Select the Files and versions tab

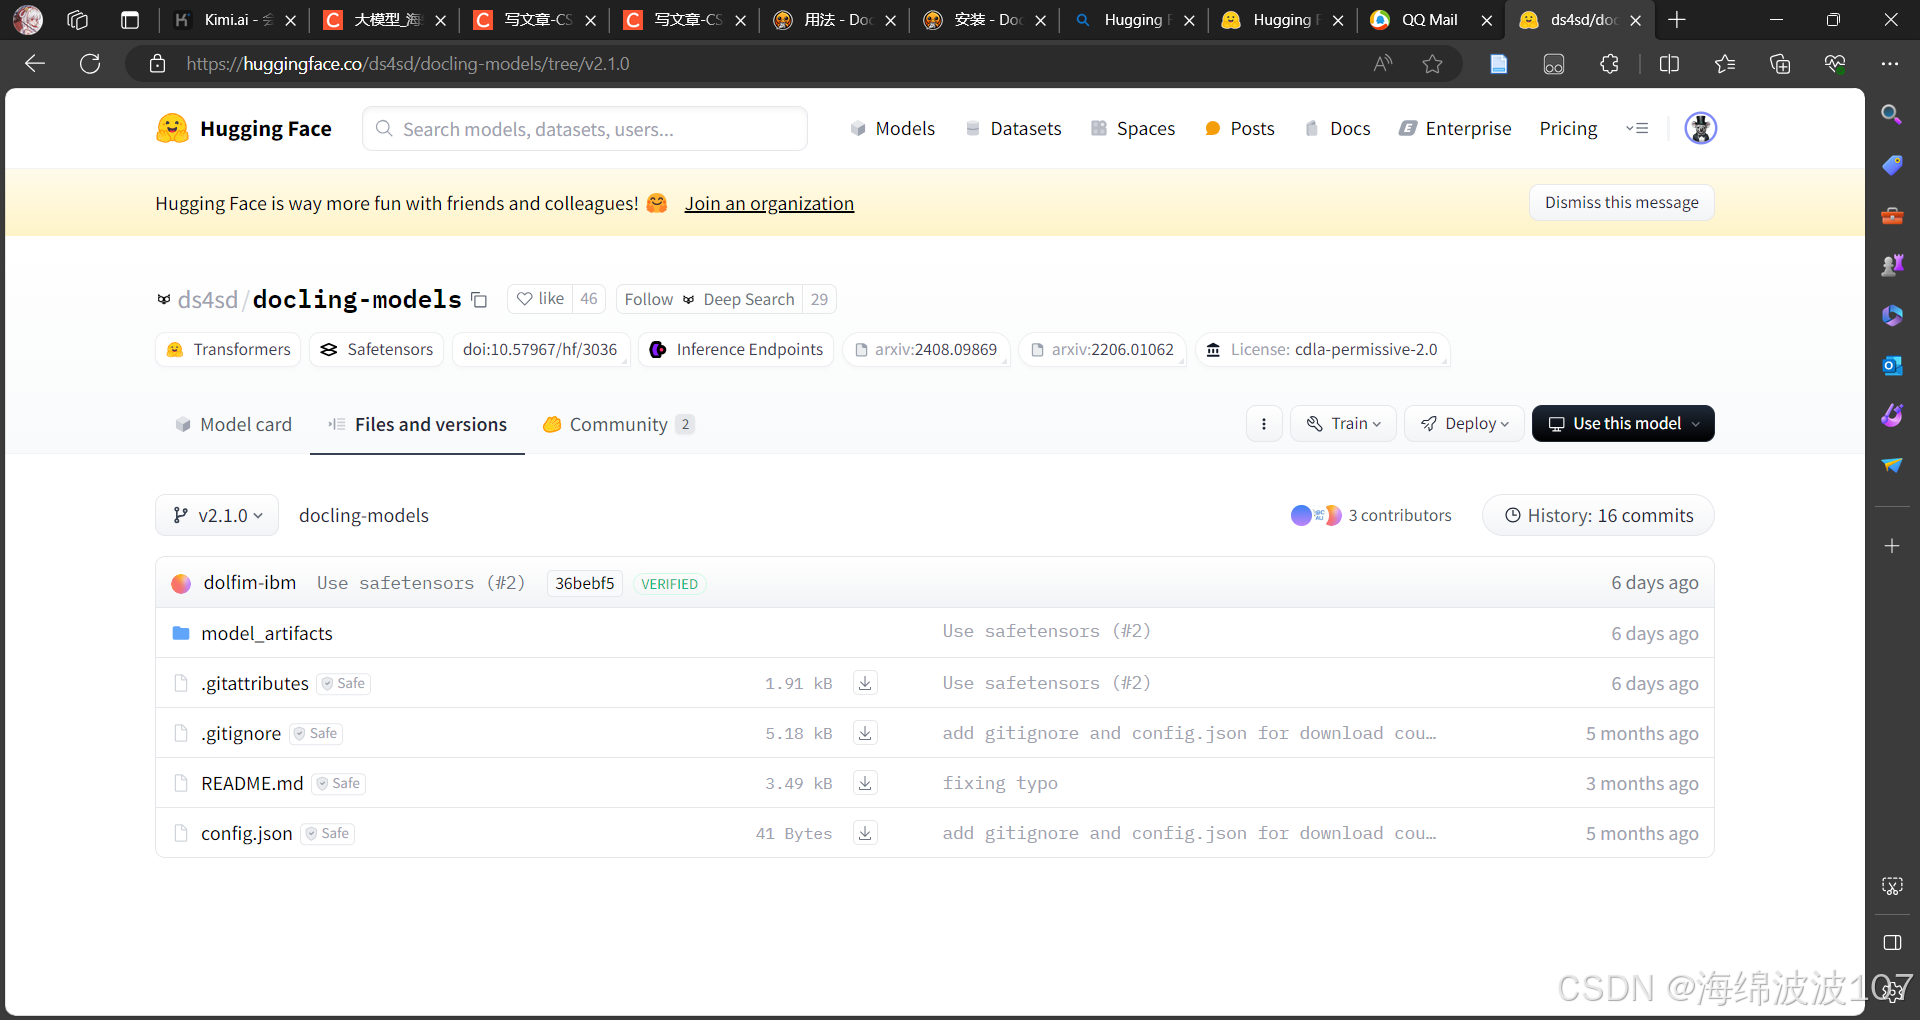pyautogui.click(x=417, y=424)
